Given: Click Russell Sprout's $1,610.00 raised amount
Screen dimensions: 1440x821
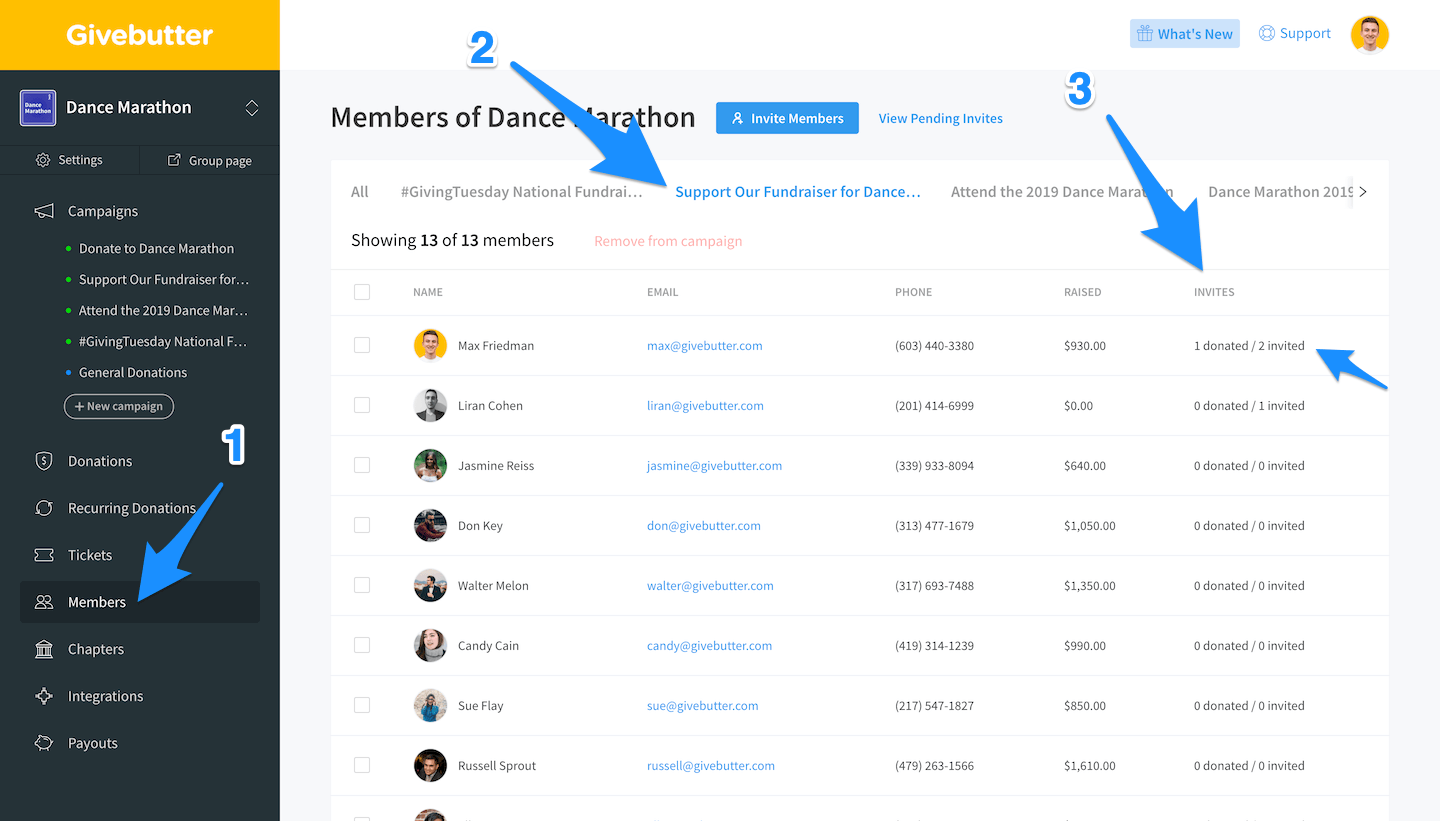Looking at the screenshot, I should pyautogui.click(x=1089, y=765).
